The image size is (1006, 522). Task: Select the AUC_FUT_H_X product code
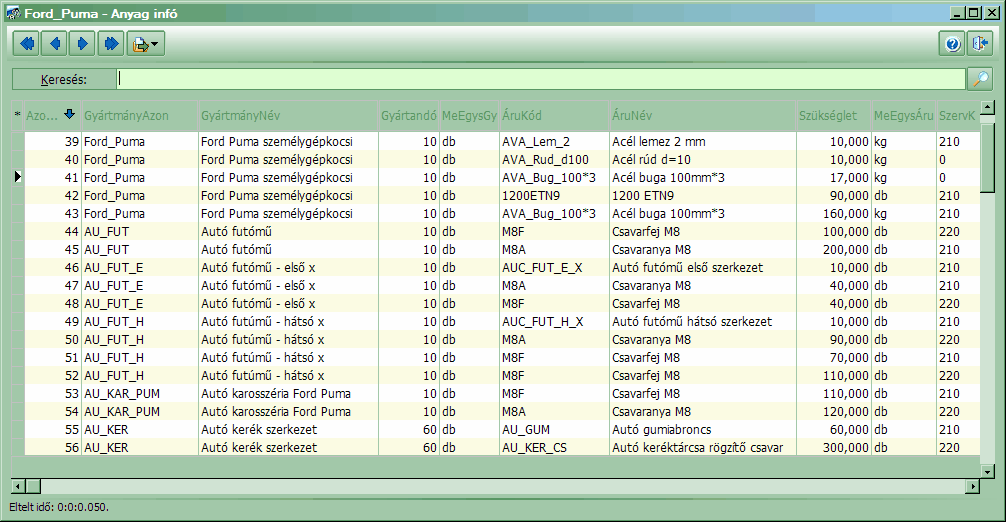coord(554,321)
